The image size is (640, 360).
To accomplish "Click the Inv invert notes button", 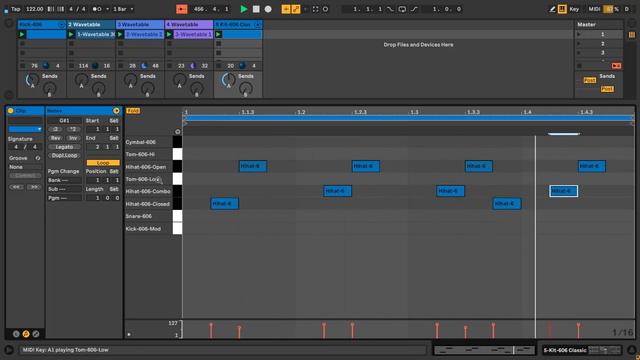I will [x=73, y=138].
